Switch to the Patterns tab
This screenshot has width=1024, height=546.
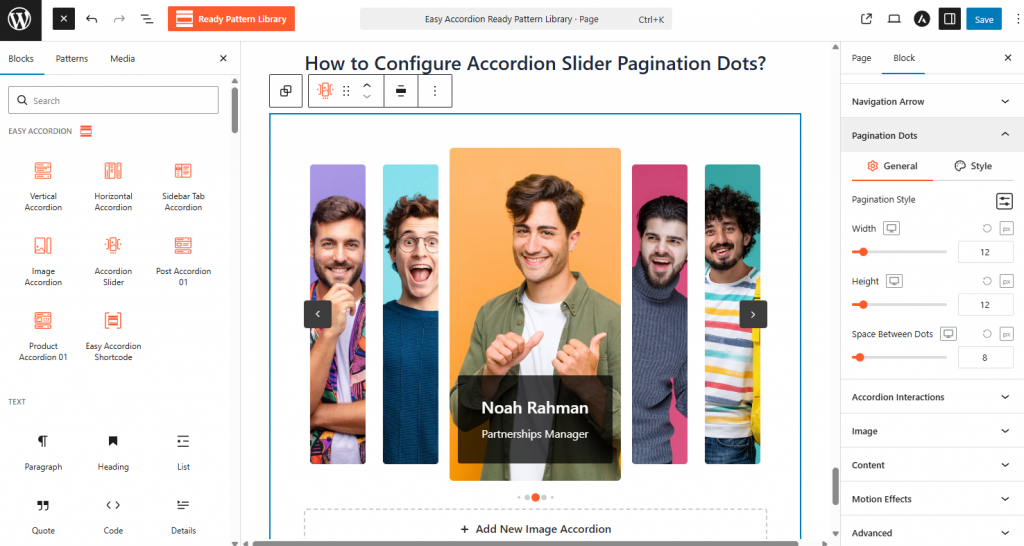point(72,59)
